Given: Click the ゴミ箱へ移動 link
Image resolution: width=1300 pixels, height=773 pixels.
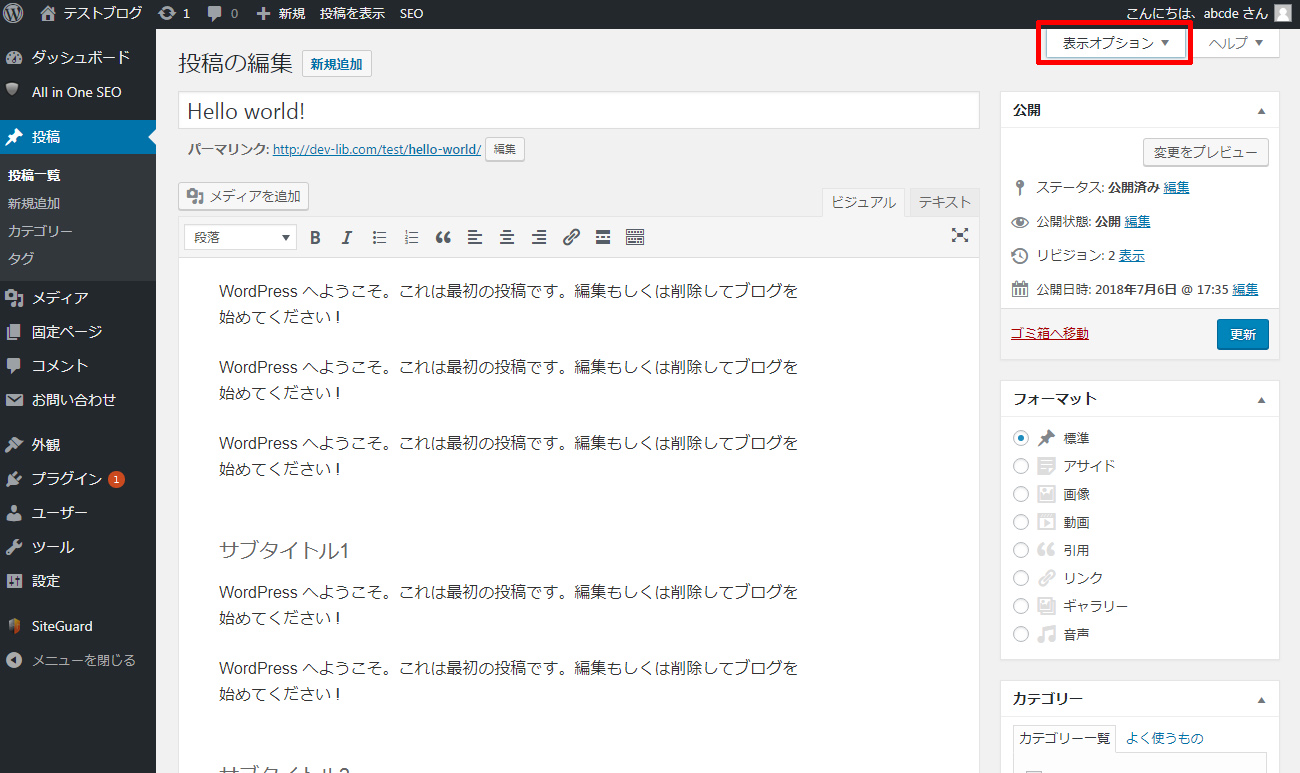Looking at the screenshot, I should coord(1050,333).
